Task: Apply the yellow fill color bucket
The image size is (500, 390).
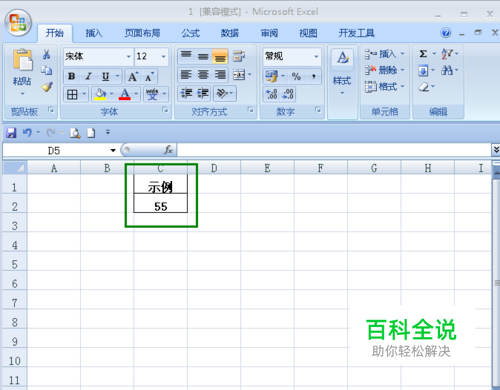Action: pos(100,94)
